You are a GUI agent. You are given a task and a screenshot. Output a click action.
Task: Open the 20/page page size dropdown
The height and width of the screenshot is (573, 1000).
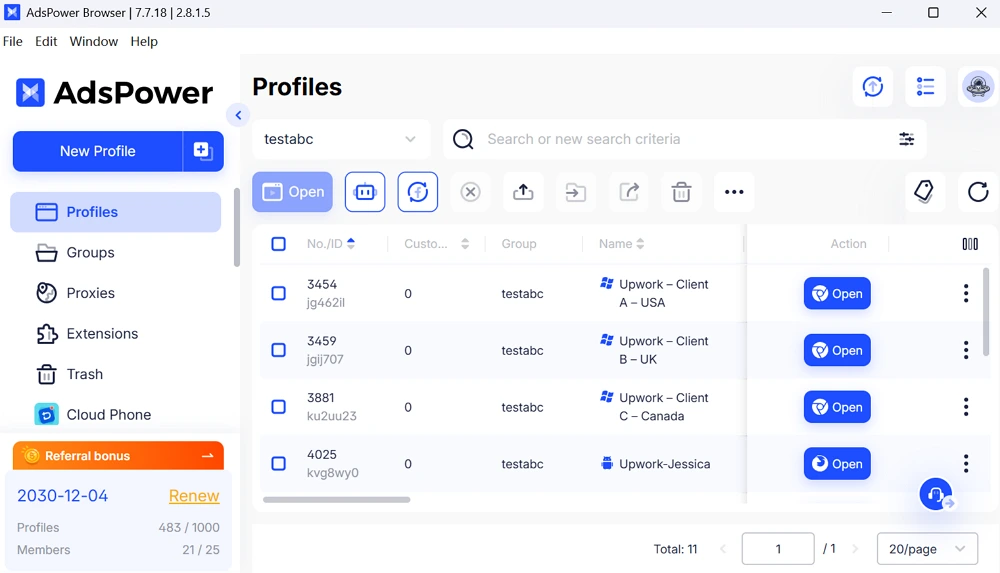tap(927, 549)
